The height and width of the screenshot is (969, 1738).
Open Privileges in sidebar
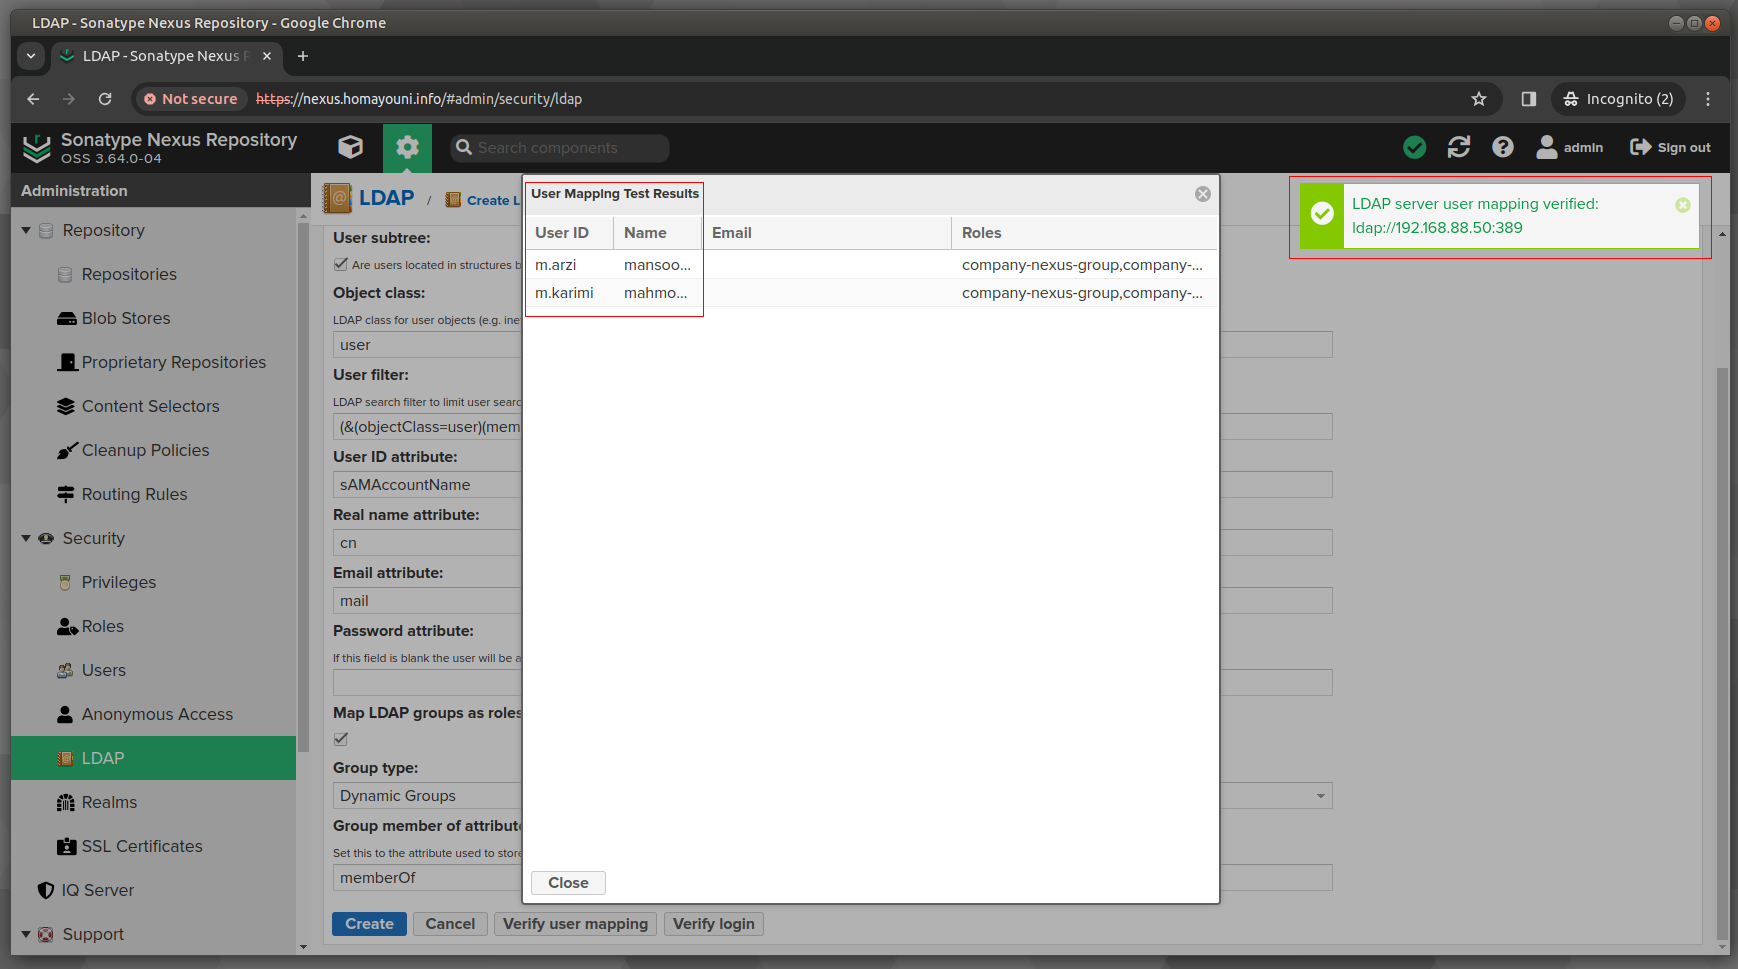(118, 582)
